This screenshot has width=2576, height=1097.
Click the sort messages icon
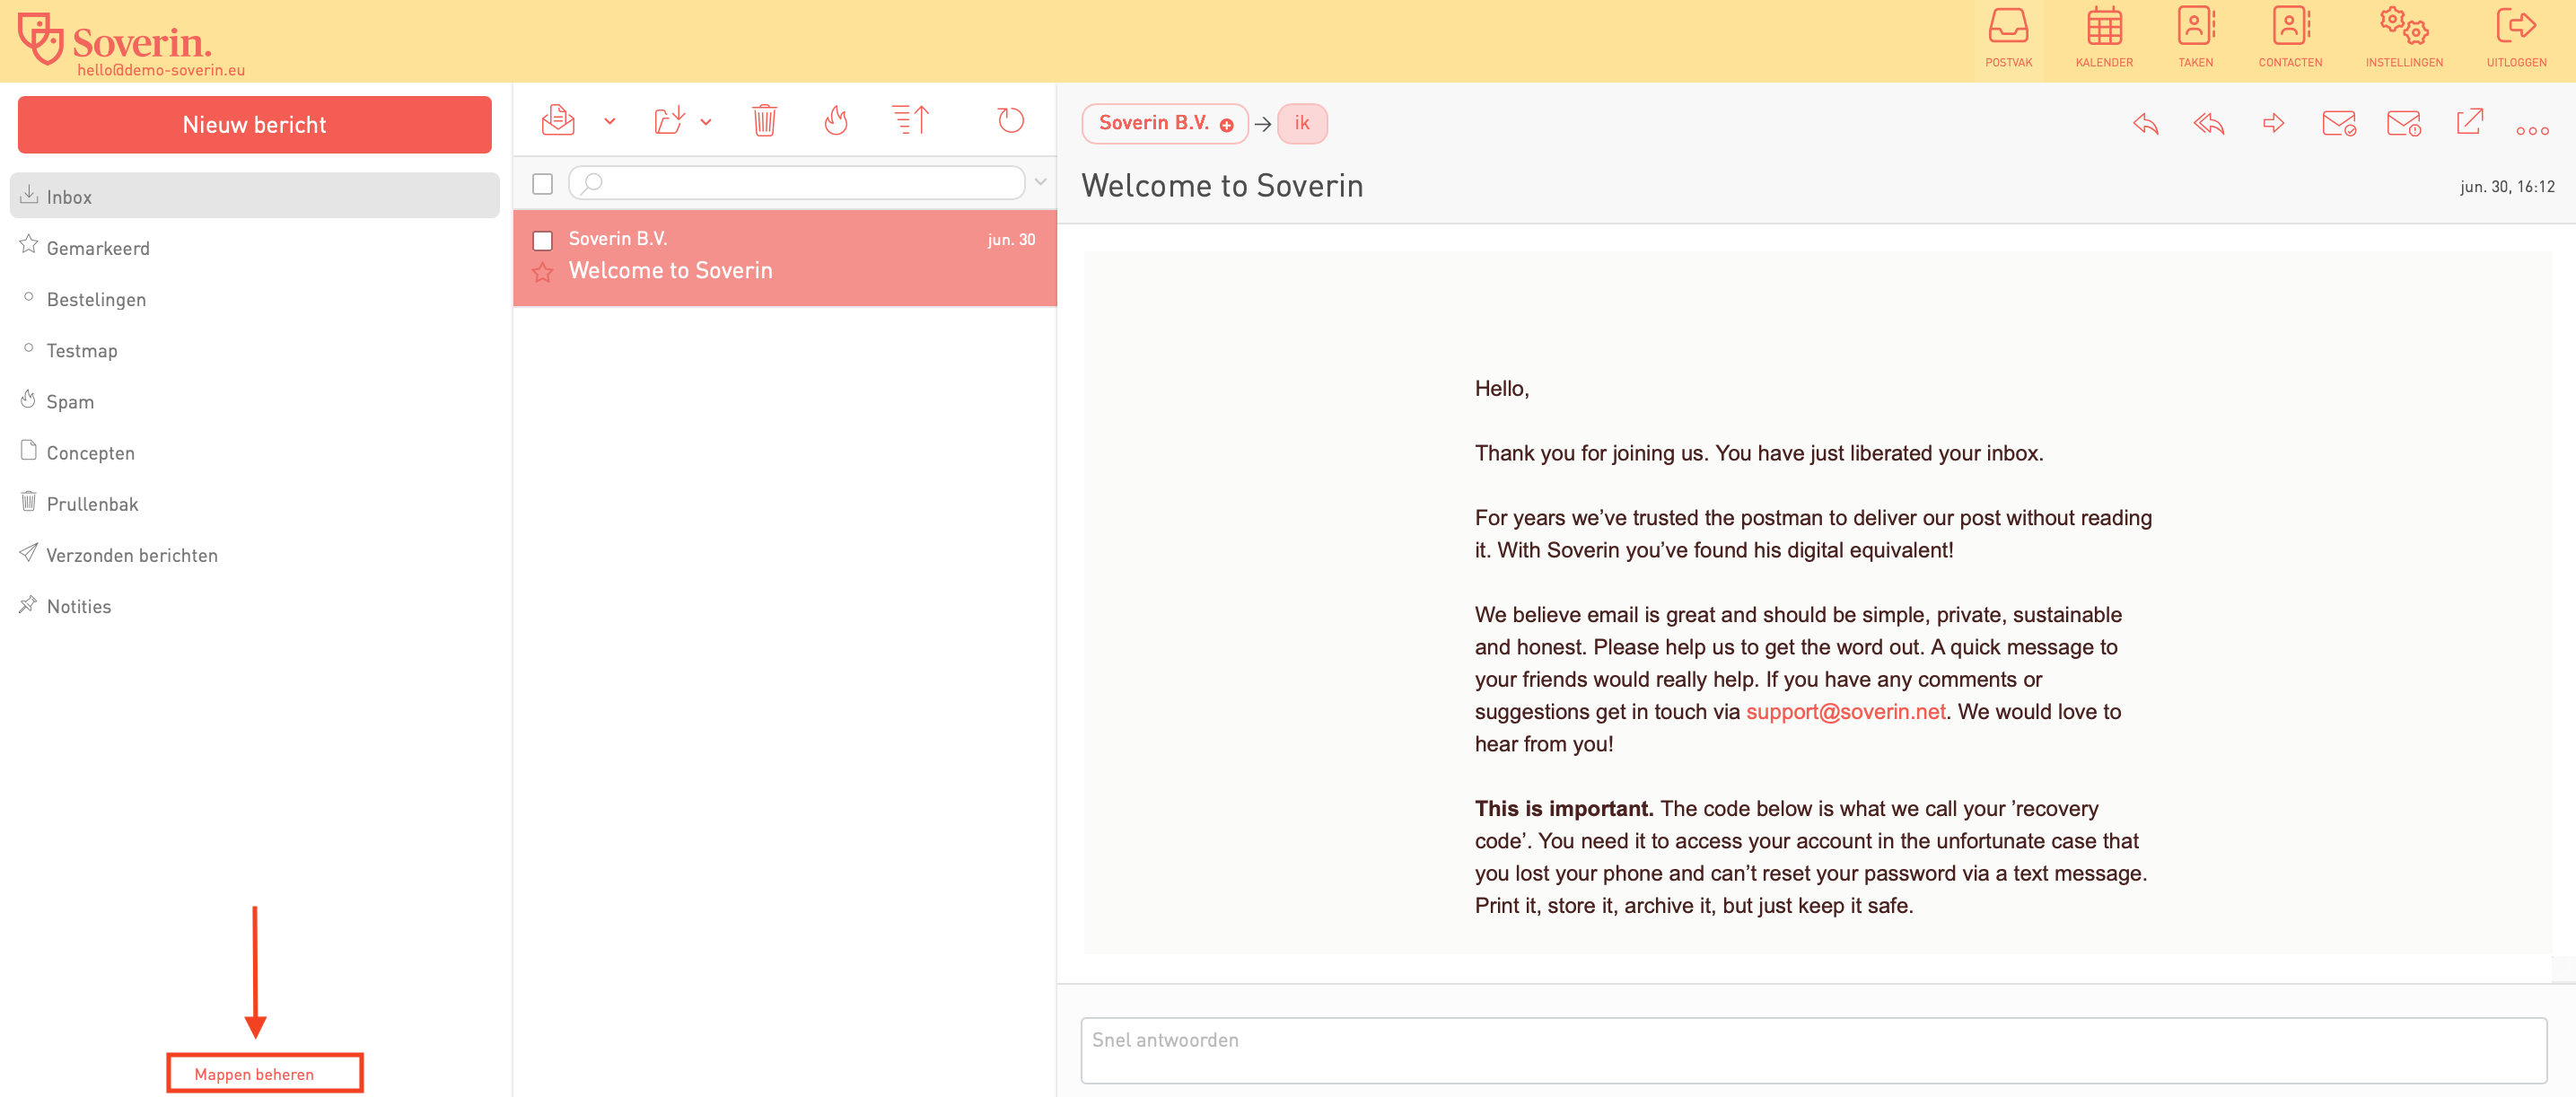click(x=910, y=121)
